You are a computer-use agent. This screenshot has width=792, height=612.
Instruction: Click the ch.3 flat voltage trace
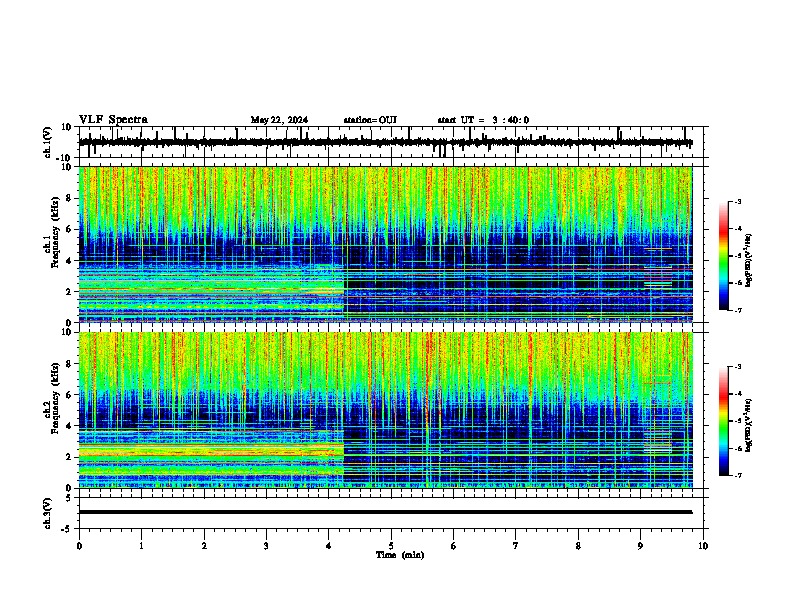[385, 512]
